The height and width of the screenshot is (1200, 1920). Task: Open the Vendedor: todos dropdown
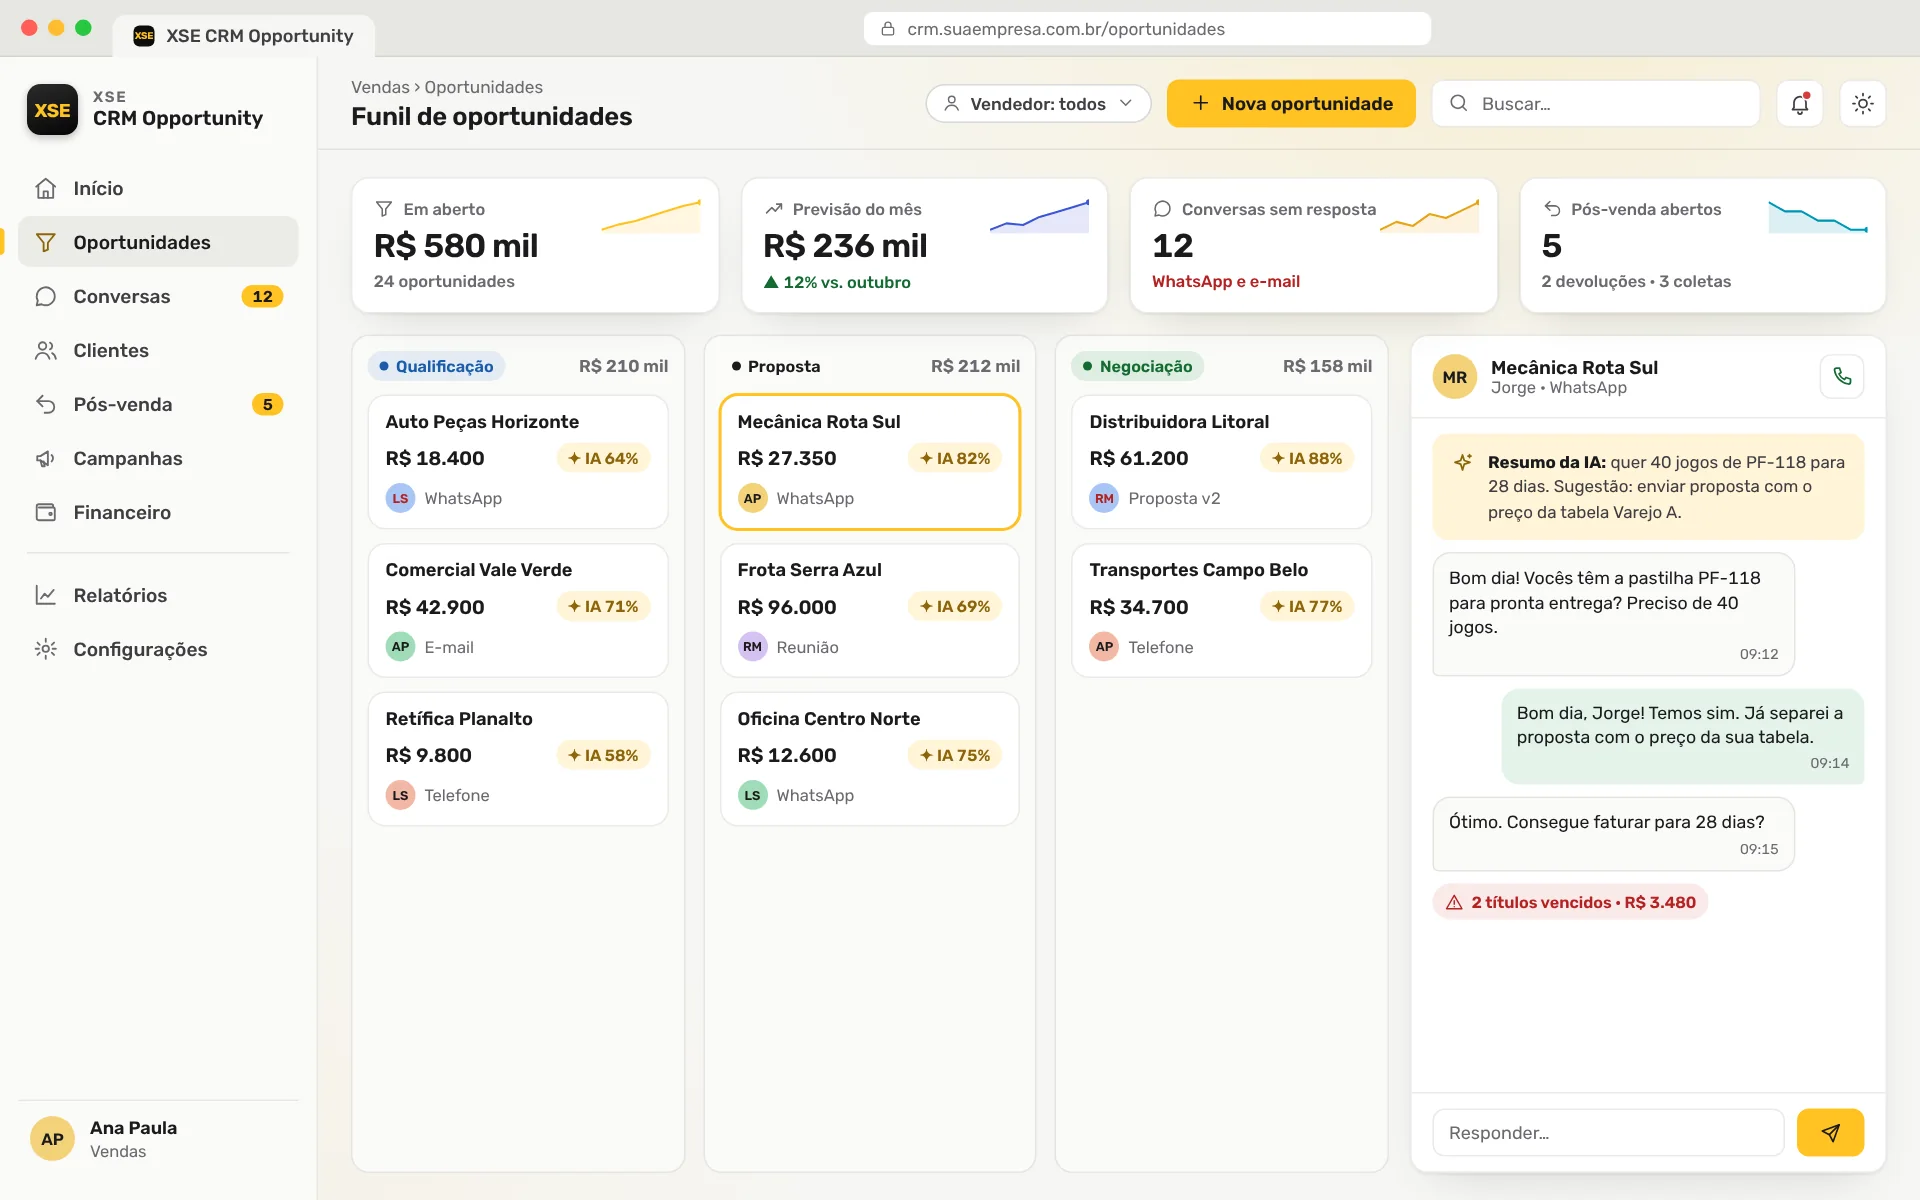[x=1038, y=103]
